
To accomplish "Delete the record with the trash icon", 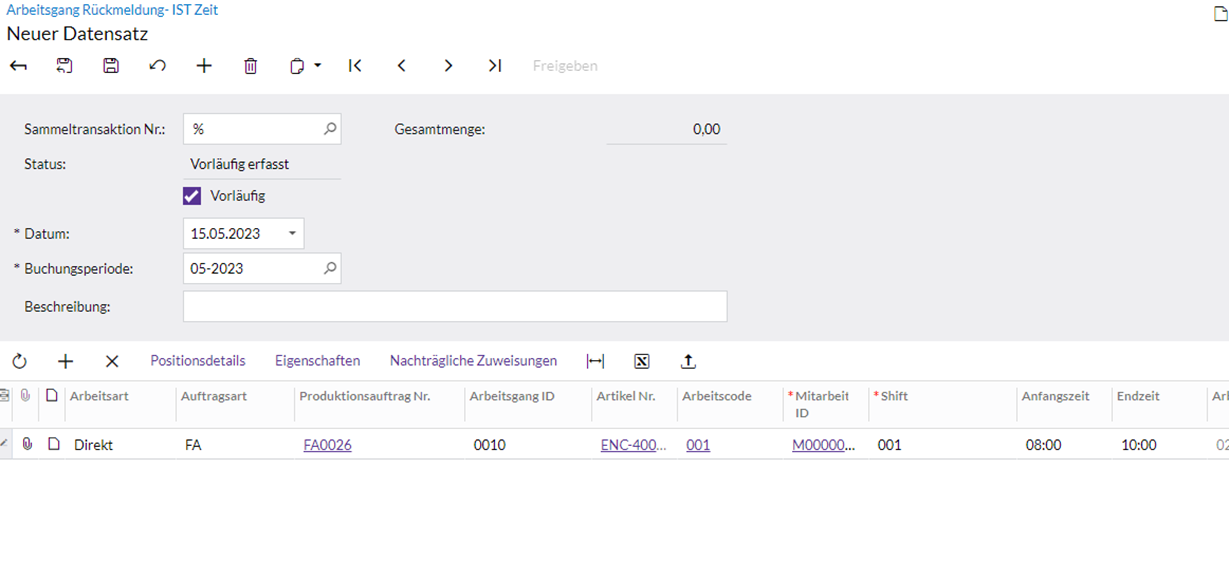I will click(x=250, y=66).
